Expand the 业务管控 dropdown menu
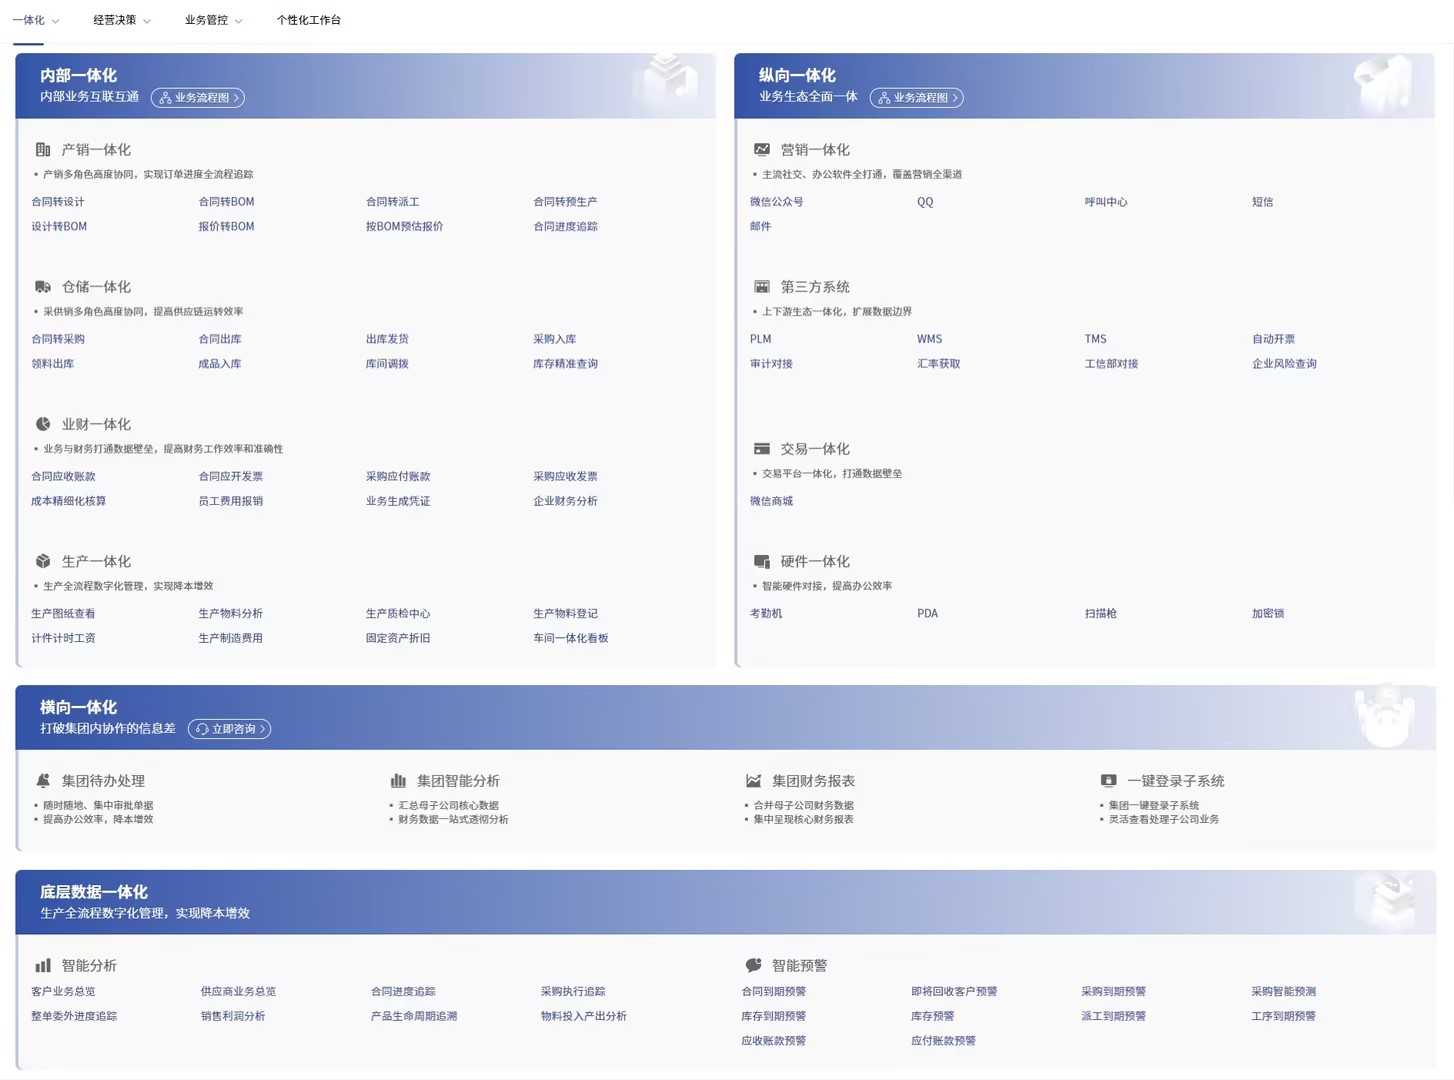 pyautogui.click(x=213, y=20)
